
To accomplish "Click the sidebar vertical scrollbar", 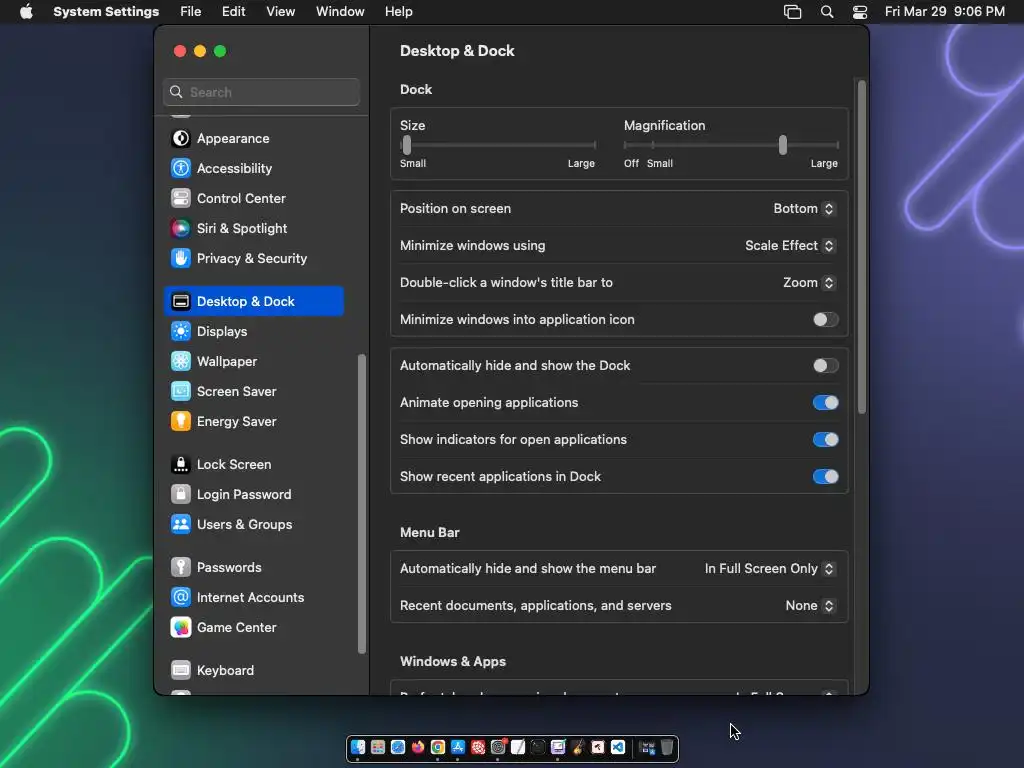I will (x=361, y=504).
